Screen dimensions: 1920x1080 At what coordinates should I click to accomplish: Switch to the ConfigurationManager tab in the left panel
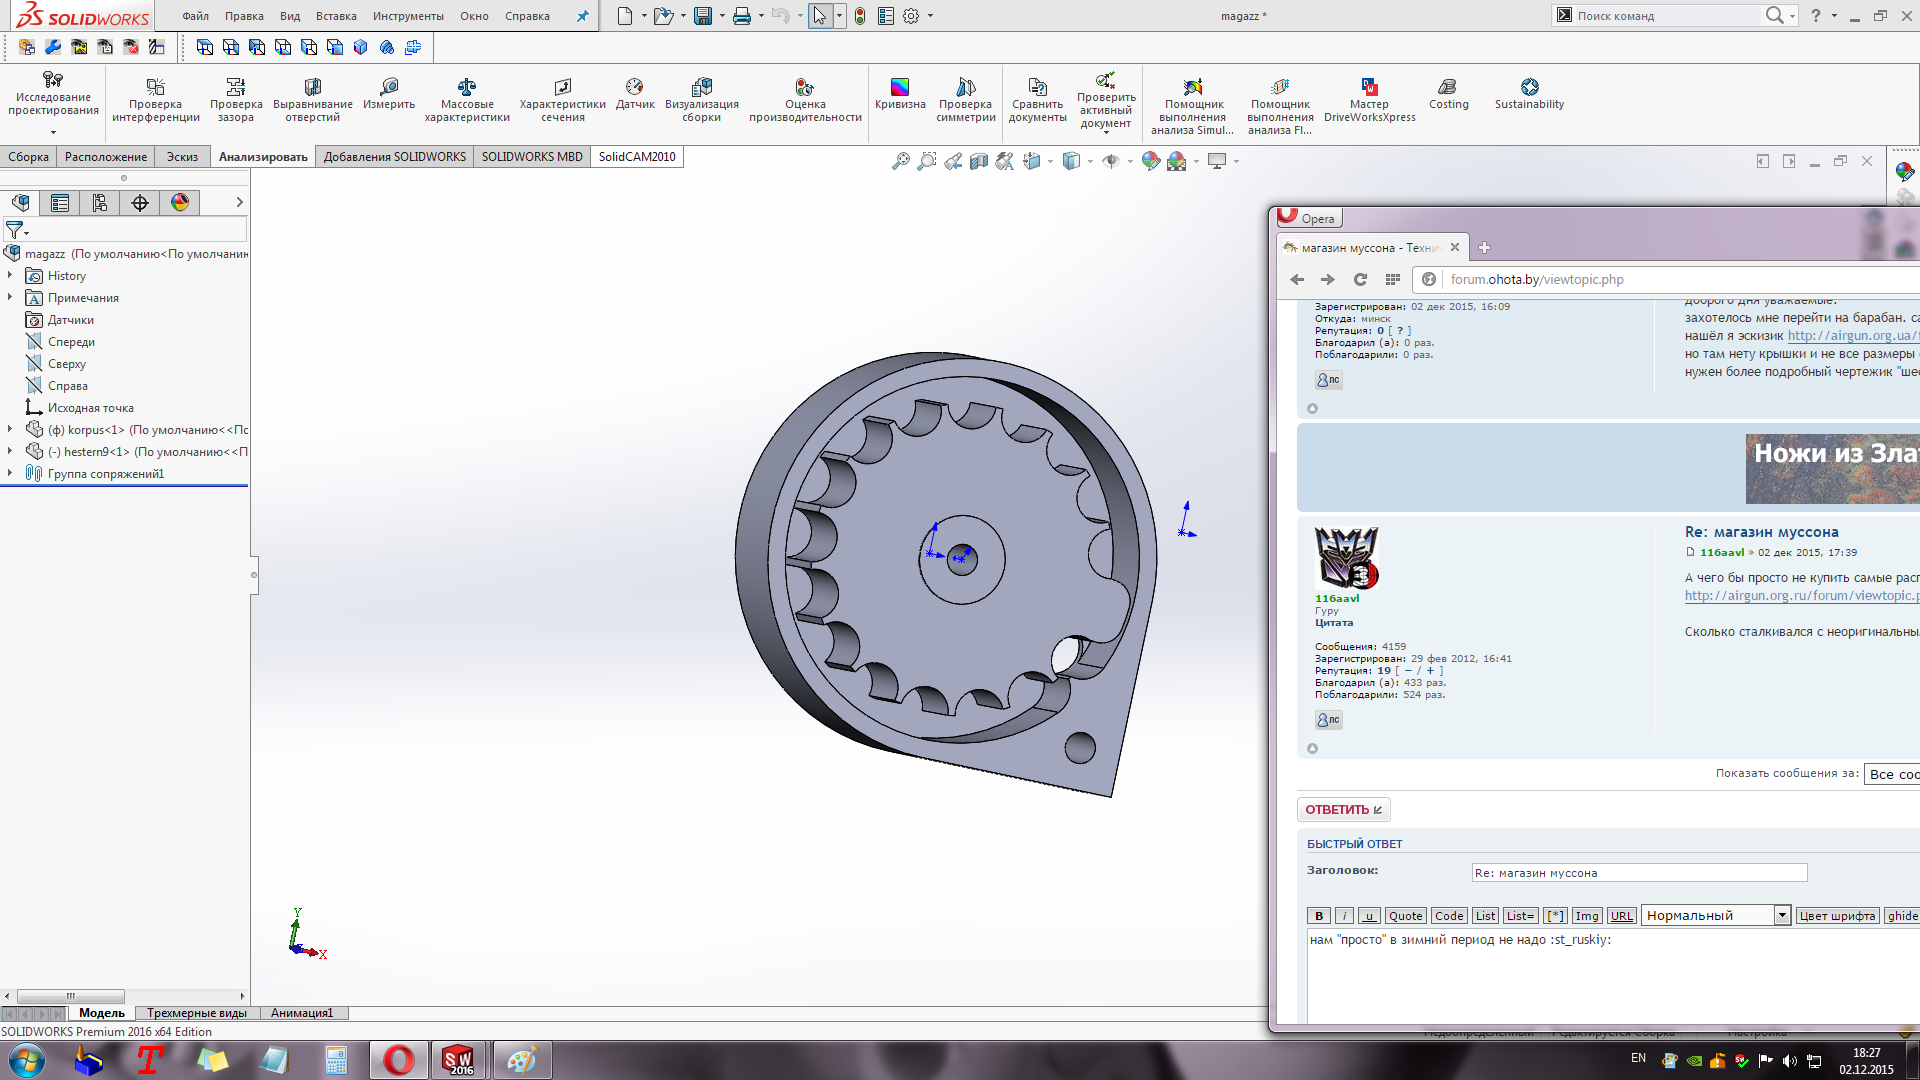click(100, 203)
